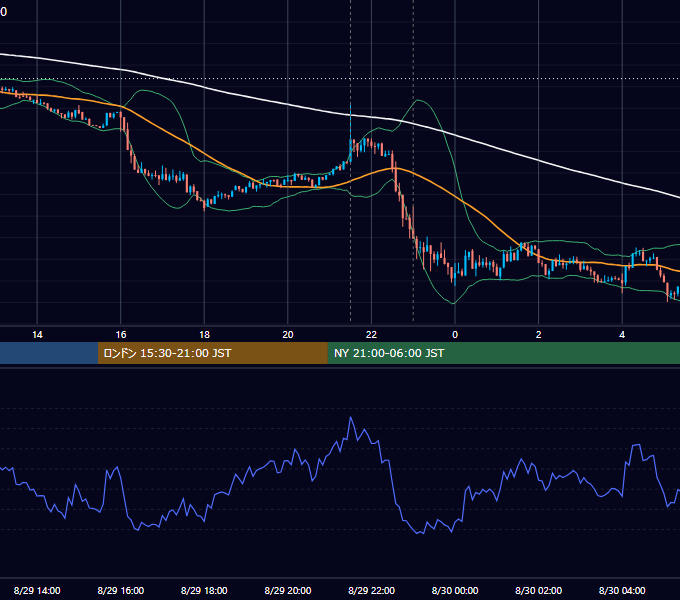Click the 20 hour axis label
The height and width of the screenshot is (600, 680).
[x=288, y=335]
